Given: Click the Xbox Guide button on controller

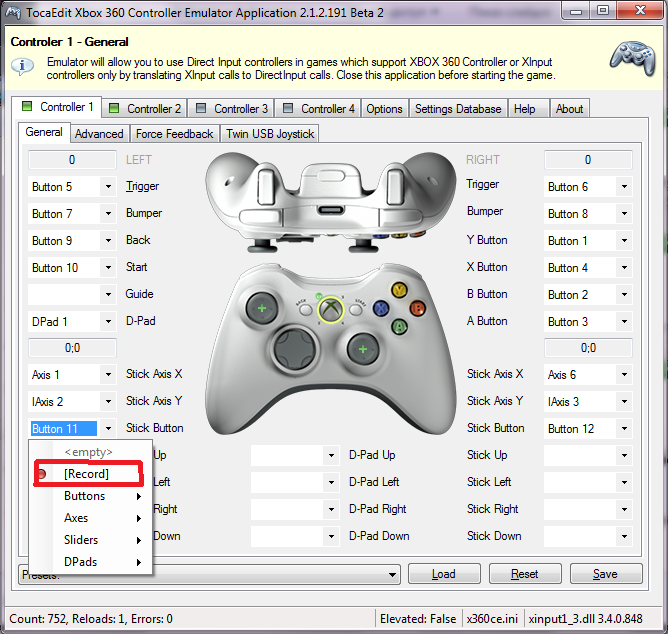Looking at the screenshot, I should pos(329,311).
